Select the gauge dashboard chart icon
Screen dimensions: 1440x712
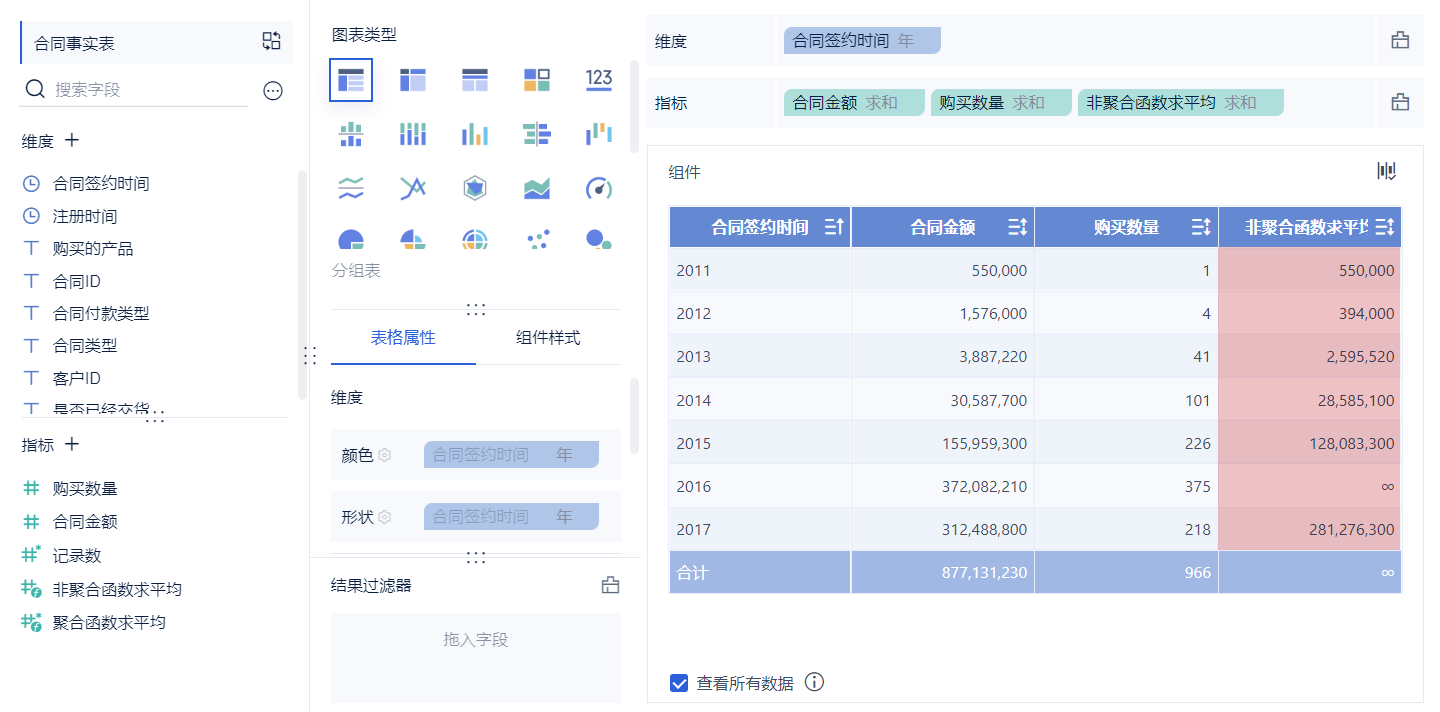pos(598,187)
